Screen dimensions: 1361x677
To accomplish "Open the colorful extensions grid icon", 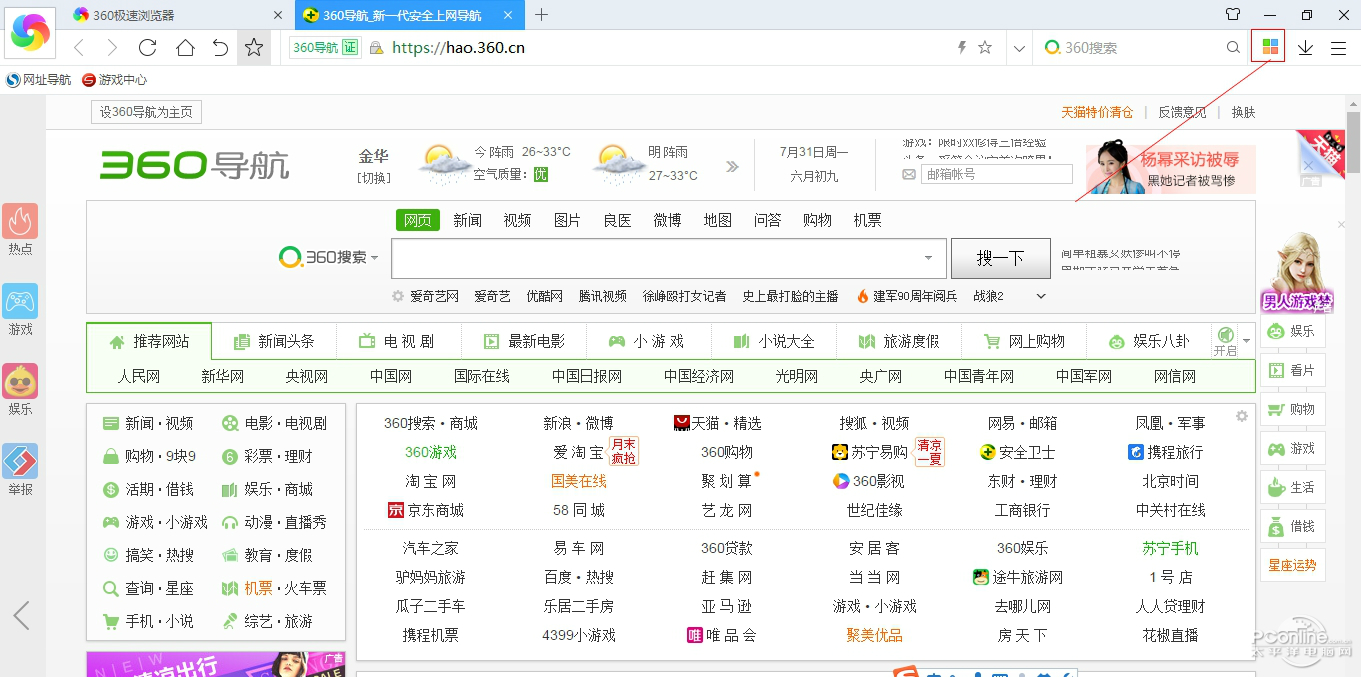I will (1270, 47).
